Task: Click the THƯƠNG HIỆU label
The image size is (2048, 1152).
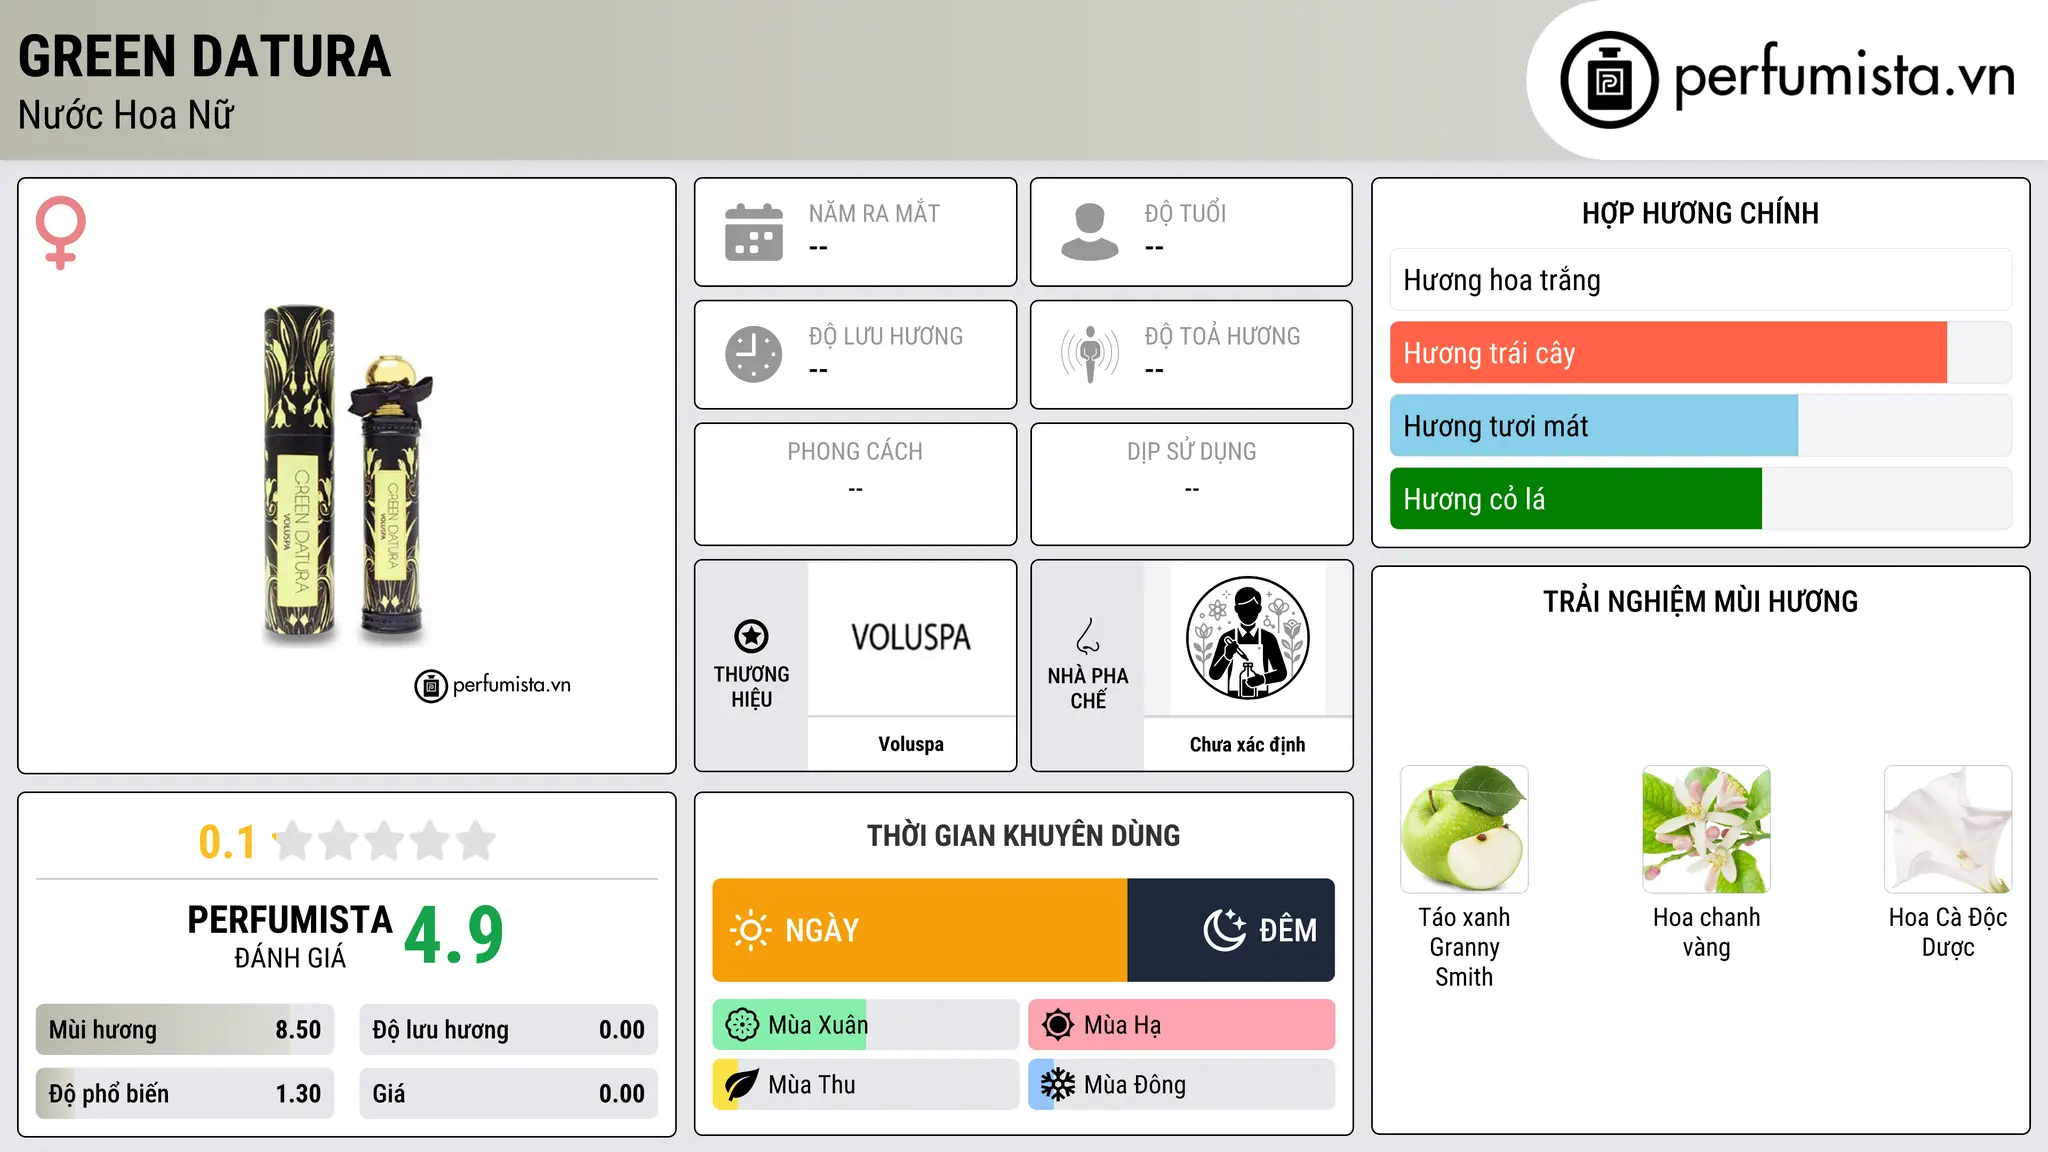Action: (751, 687)
